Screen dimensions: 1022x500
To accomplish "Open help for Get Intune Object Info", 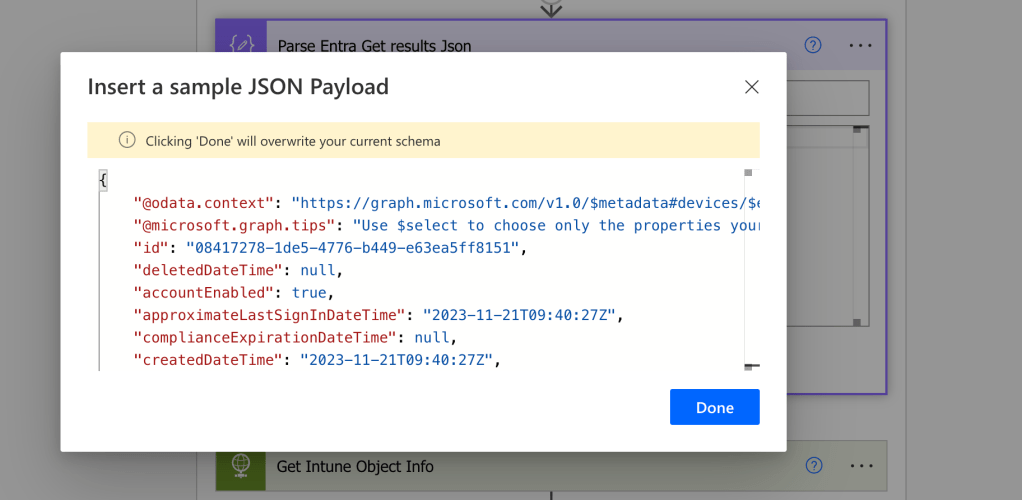I will pyautogui.click(x=813, y=466).
